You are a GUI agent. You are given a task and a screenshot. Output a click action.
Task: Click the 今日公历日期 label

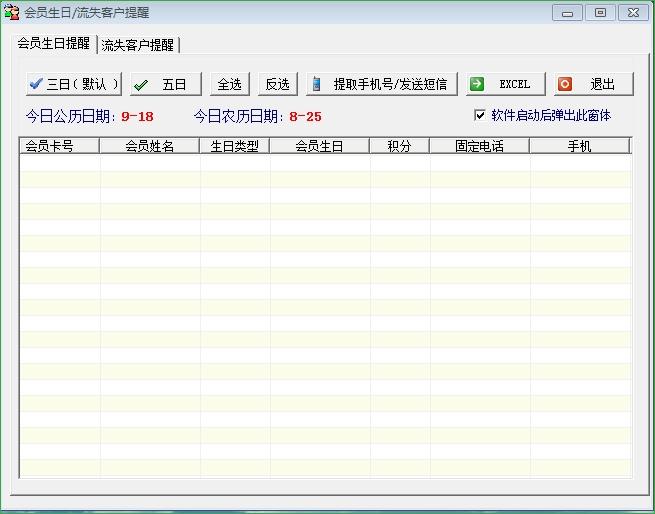[x=71, y=116]
